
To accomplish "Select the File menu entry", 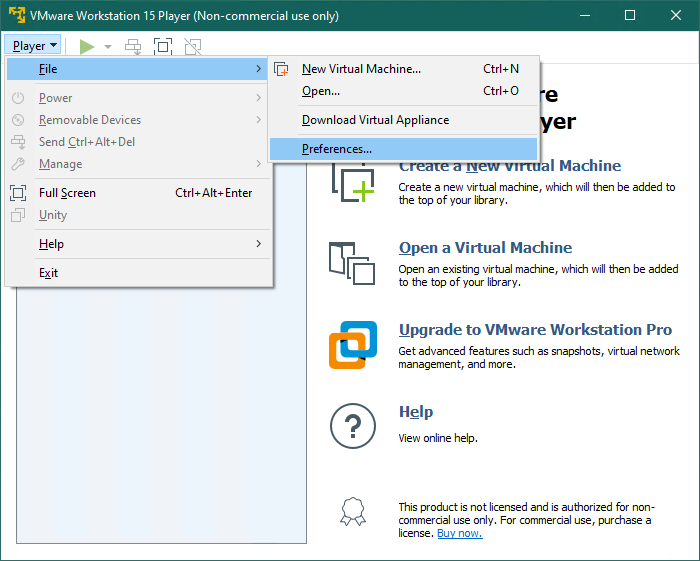I will (x=137, y=69).
